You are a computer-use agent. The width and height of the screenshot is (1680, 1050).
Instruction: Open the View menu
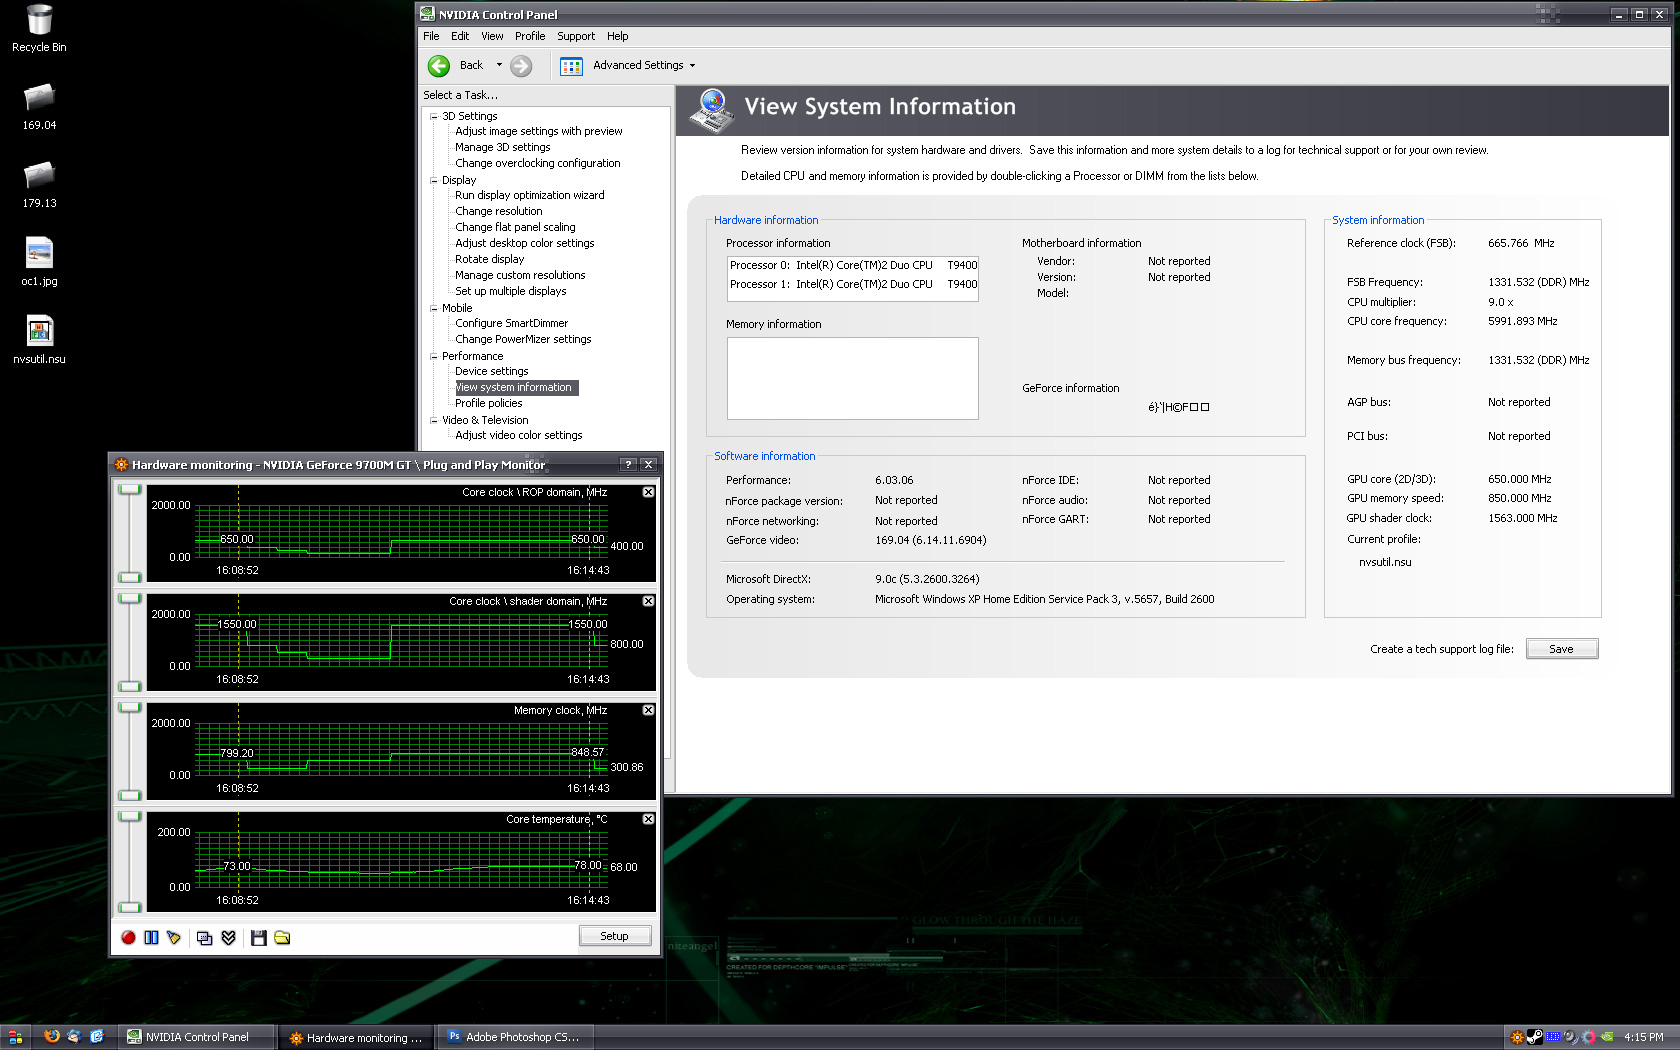click(492, 36)
